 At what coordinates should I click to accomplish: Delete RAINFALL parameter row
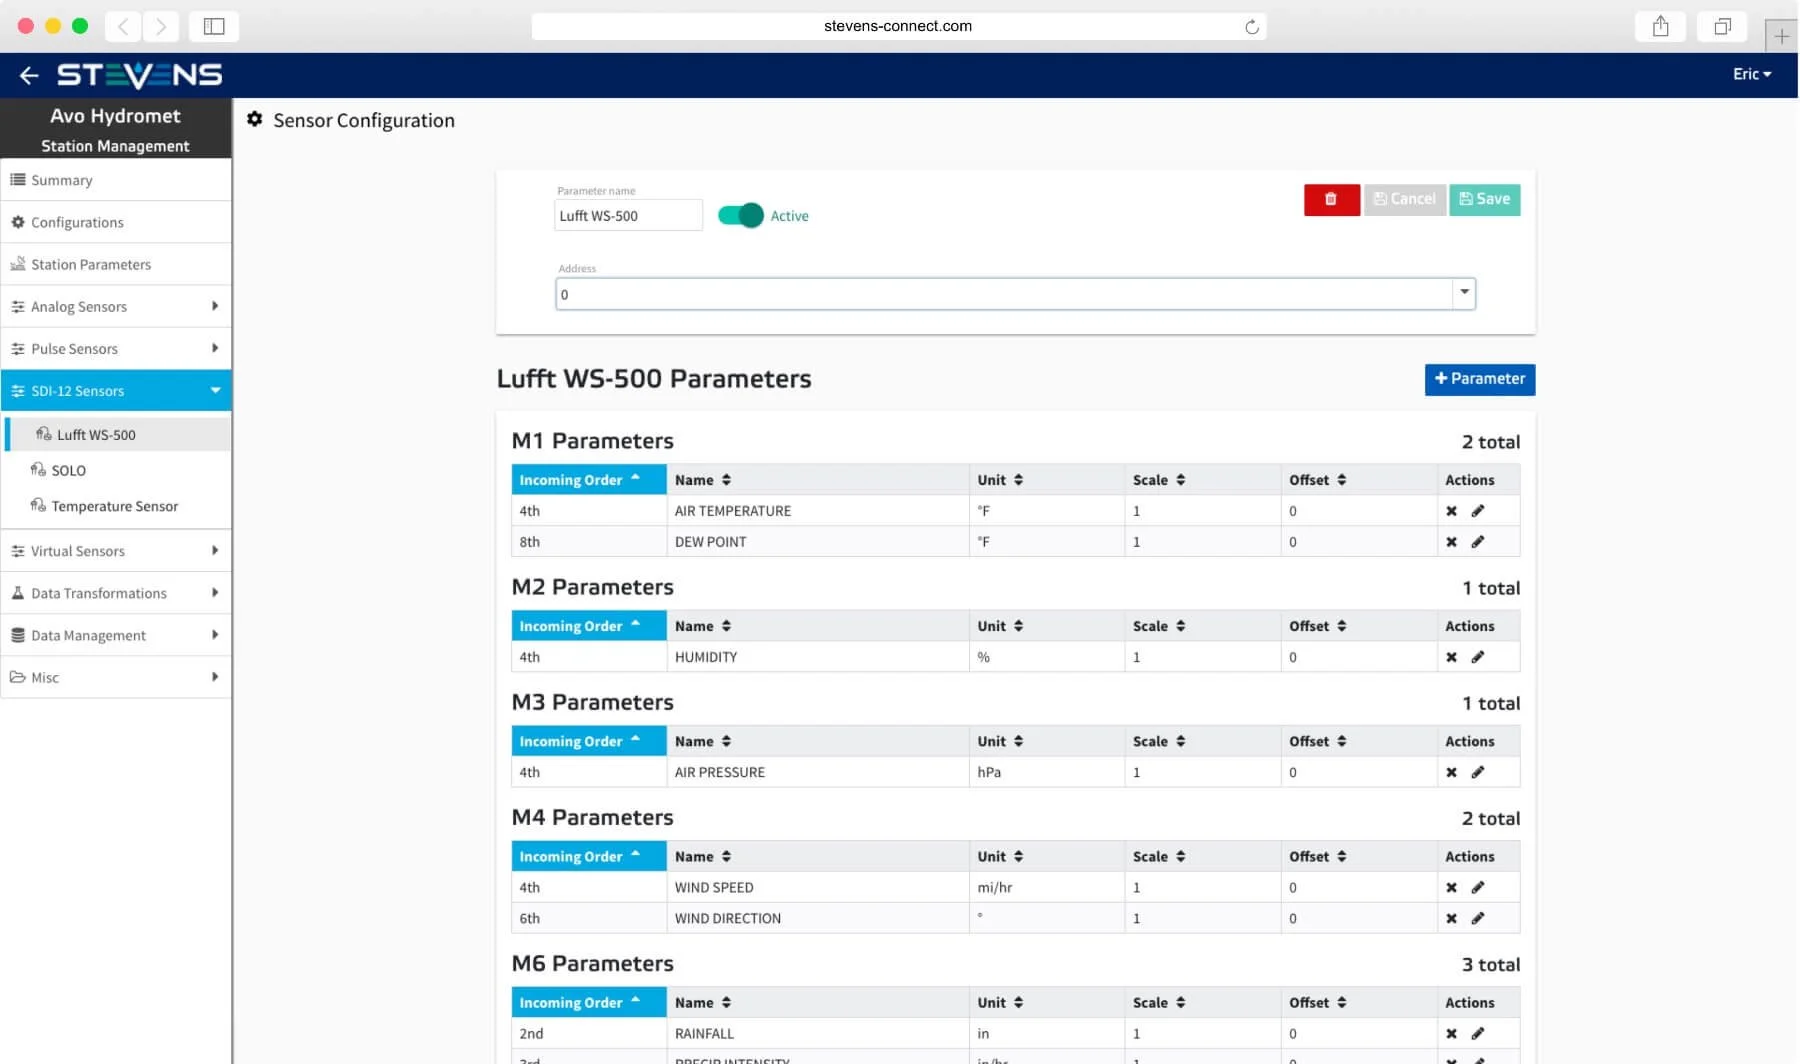click(x=1451, y=1034)
